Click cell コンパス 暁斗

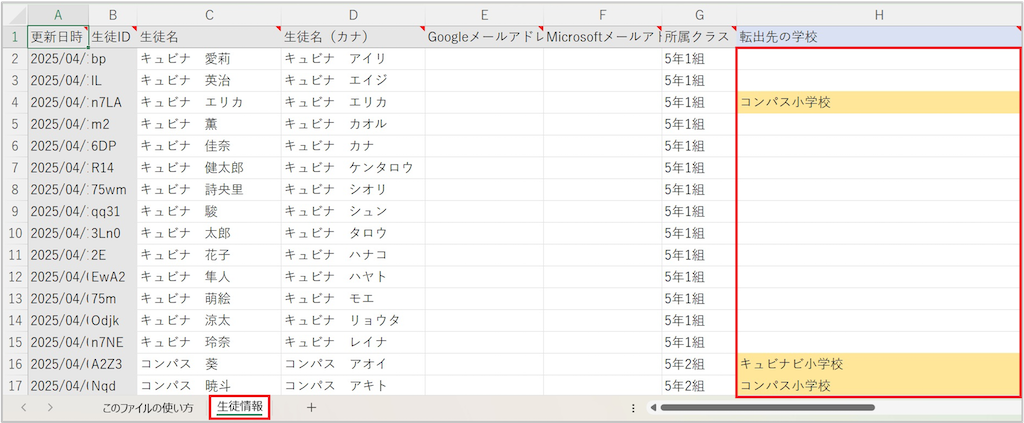coord(209,385)
